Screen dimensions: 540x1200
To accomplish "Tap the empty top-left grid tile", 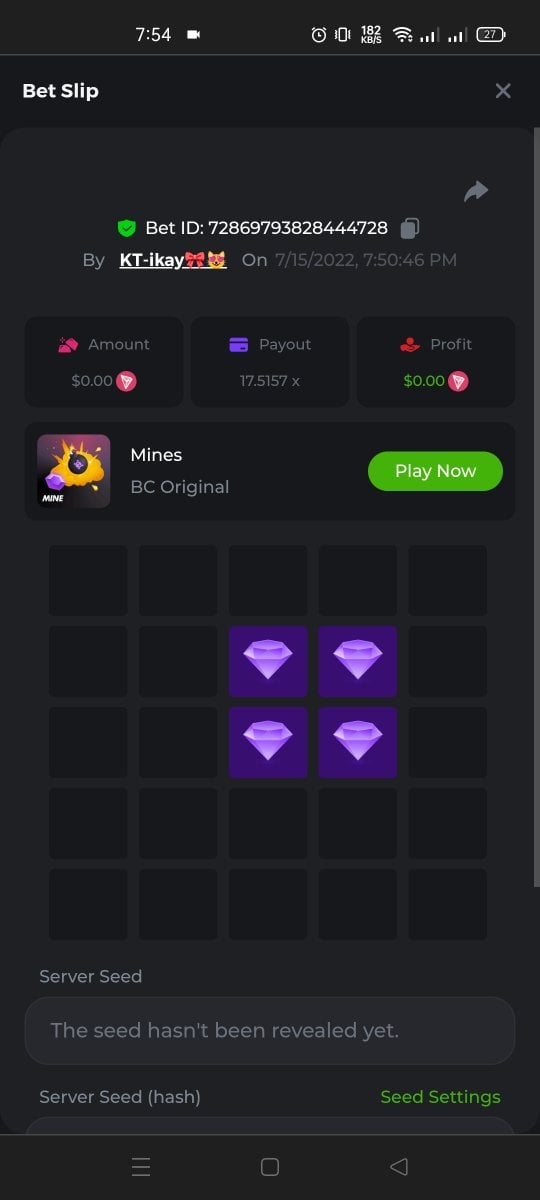I will tap(88, 580).
